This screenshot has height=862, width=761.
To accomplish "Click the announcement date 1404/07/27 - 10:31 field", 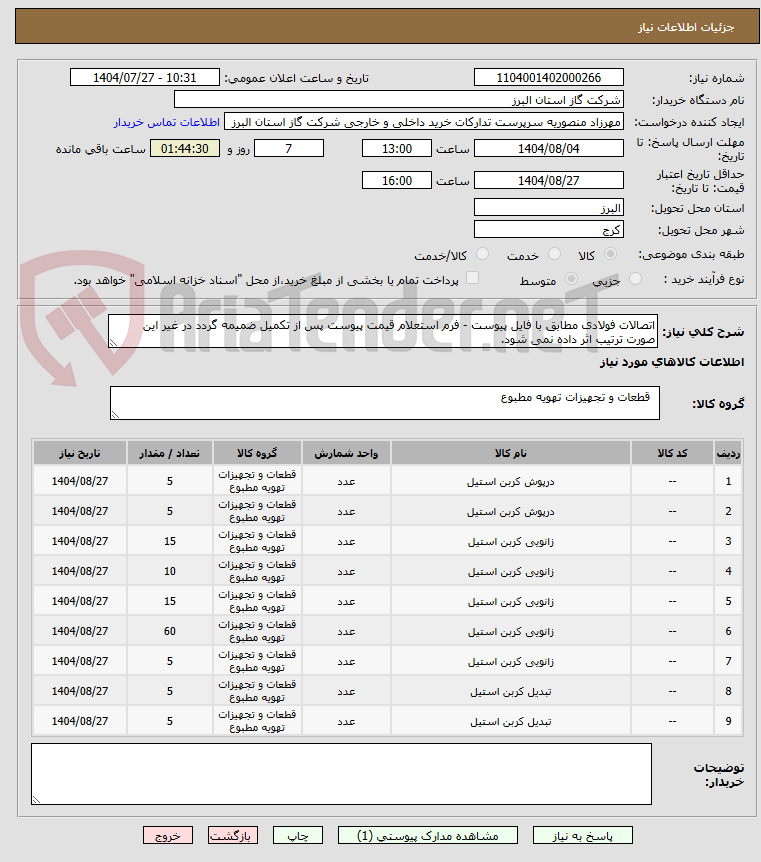I will pos(145,78).
